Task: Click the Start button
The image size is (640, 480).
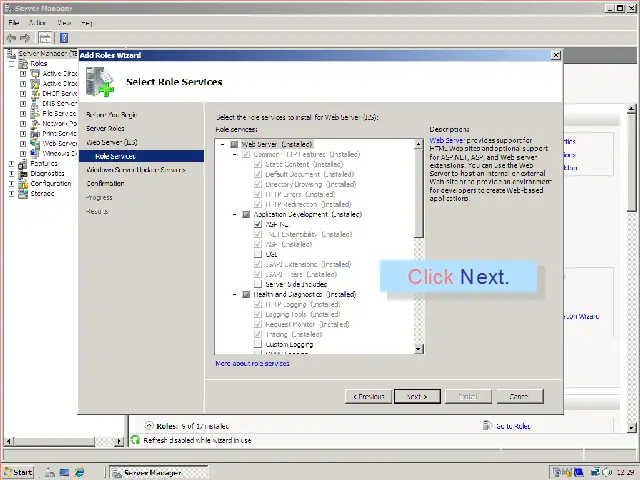Action: 18,472
